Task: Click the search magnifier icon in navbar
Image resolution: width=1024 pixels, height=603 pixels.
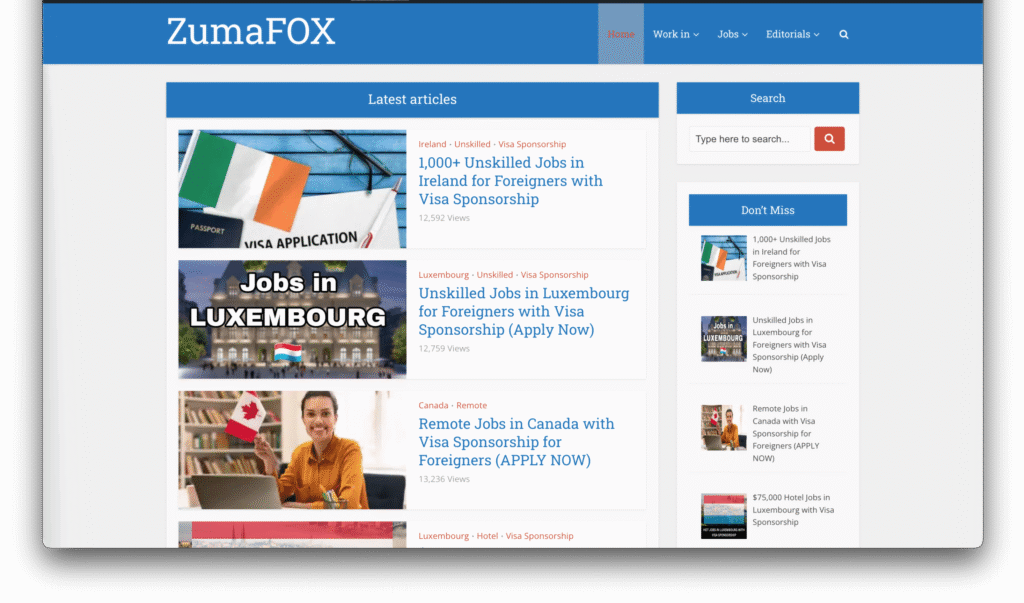Action: pos(844,34)
